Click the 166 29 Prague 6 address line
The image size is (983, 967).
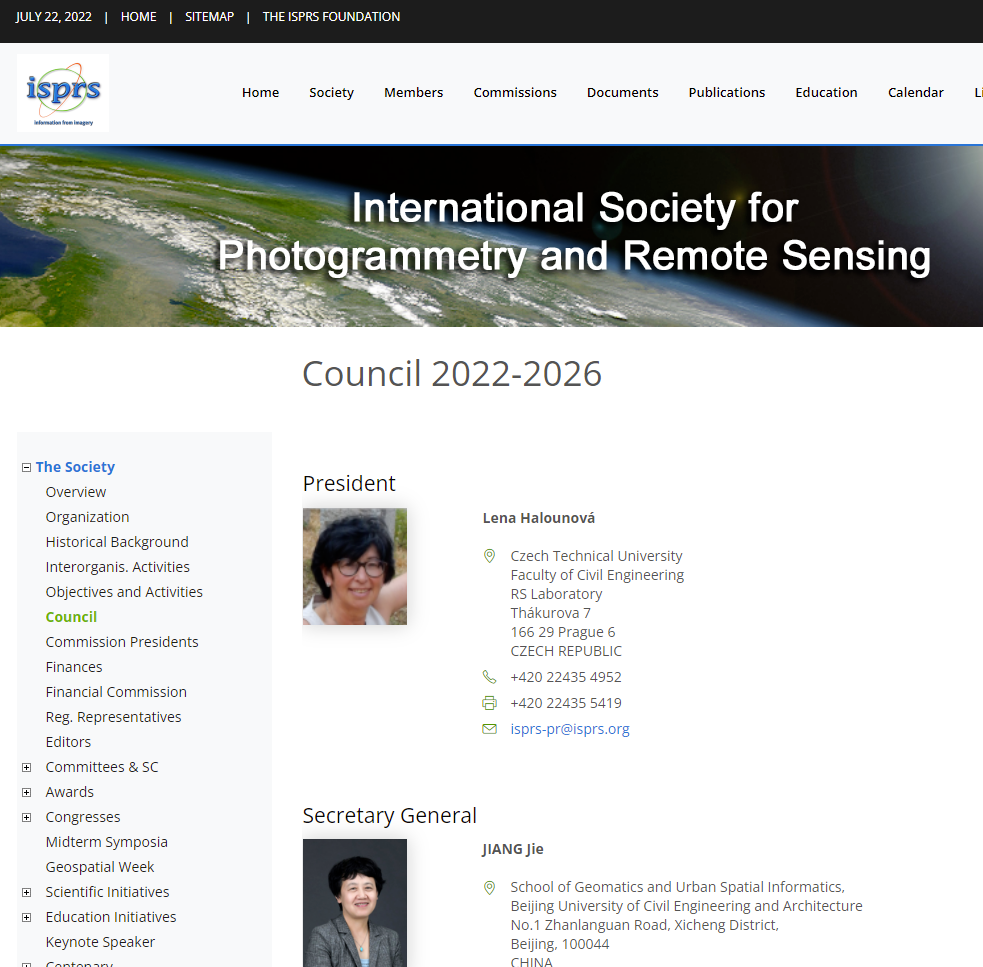[x=563, y=632]
